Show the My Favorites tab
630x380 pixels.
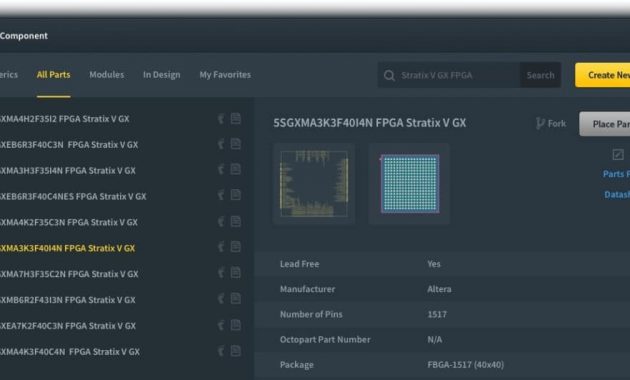225,75
